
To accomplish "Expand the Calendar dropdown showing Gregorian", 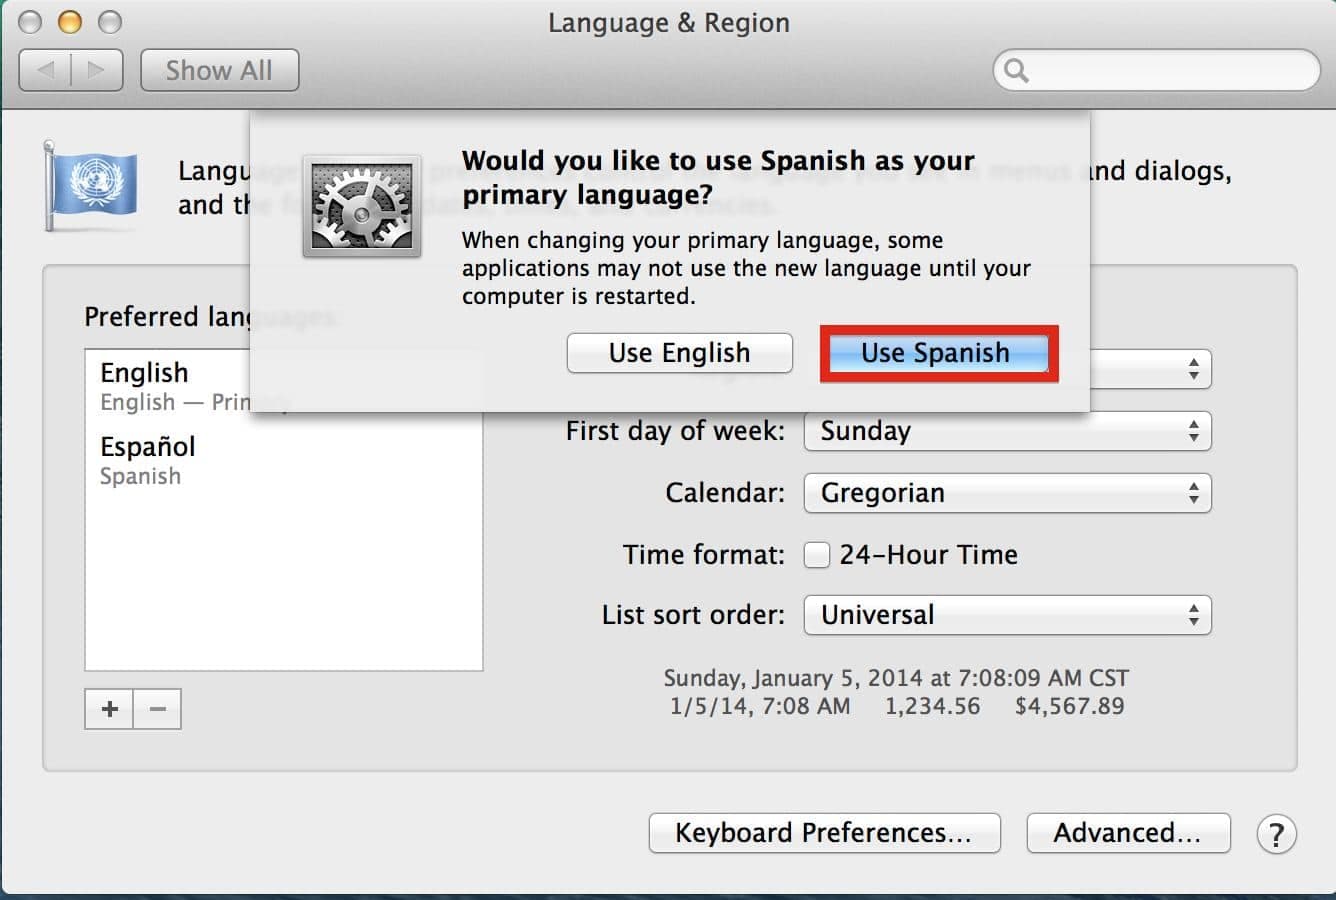I will 1007,493.
